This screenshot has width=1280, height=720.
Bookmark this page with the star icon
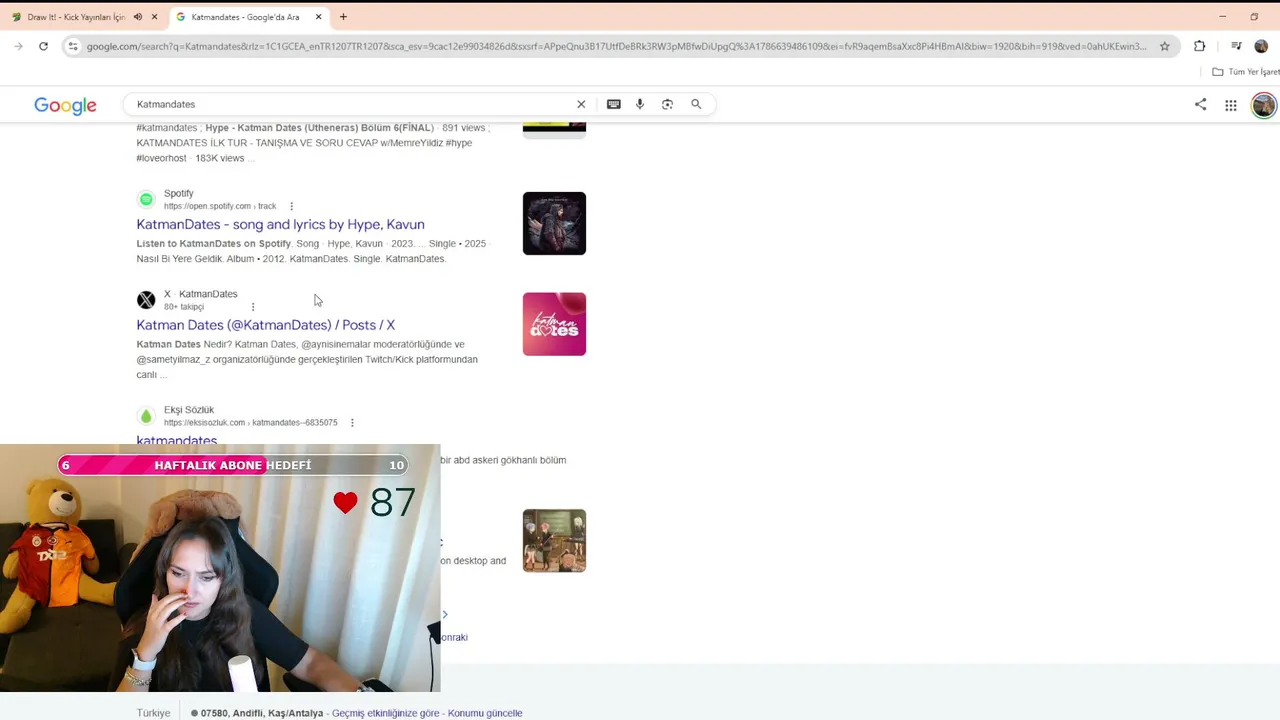1165,46
